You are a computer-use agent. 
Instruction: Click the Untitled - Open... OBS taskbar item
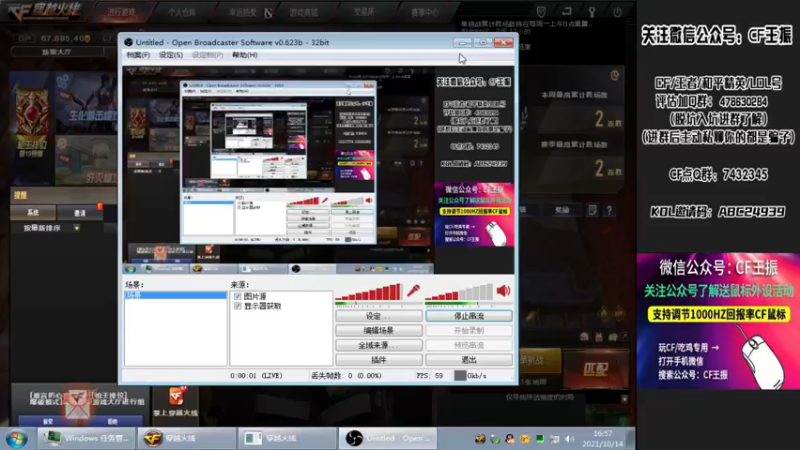pyautogui.click(x=388, y=438)
